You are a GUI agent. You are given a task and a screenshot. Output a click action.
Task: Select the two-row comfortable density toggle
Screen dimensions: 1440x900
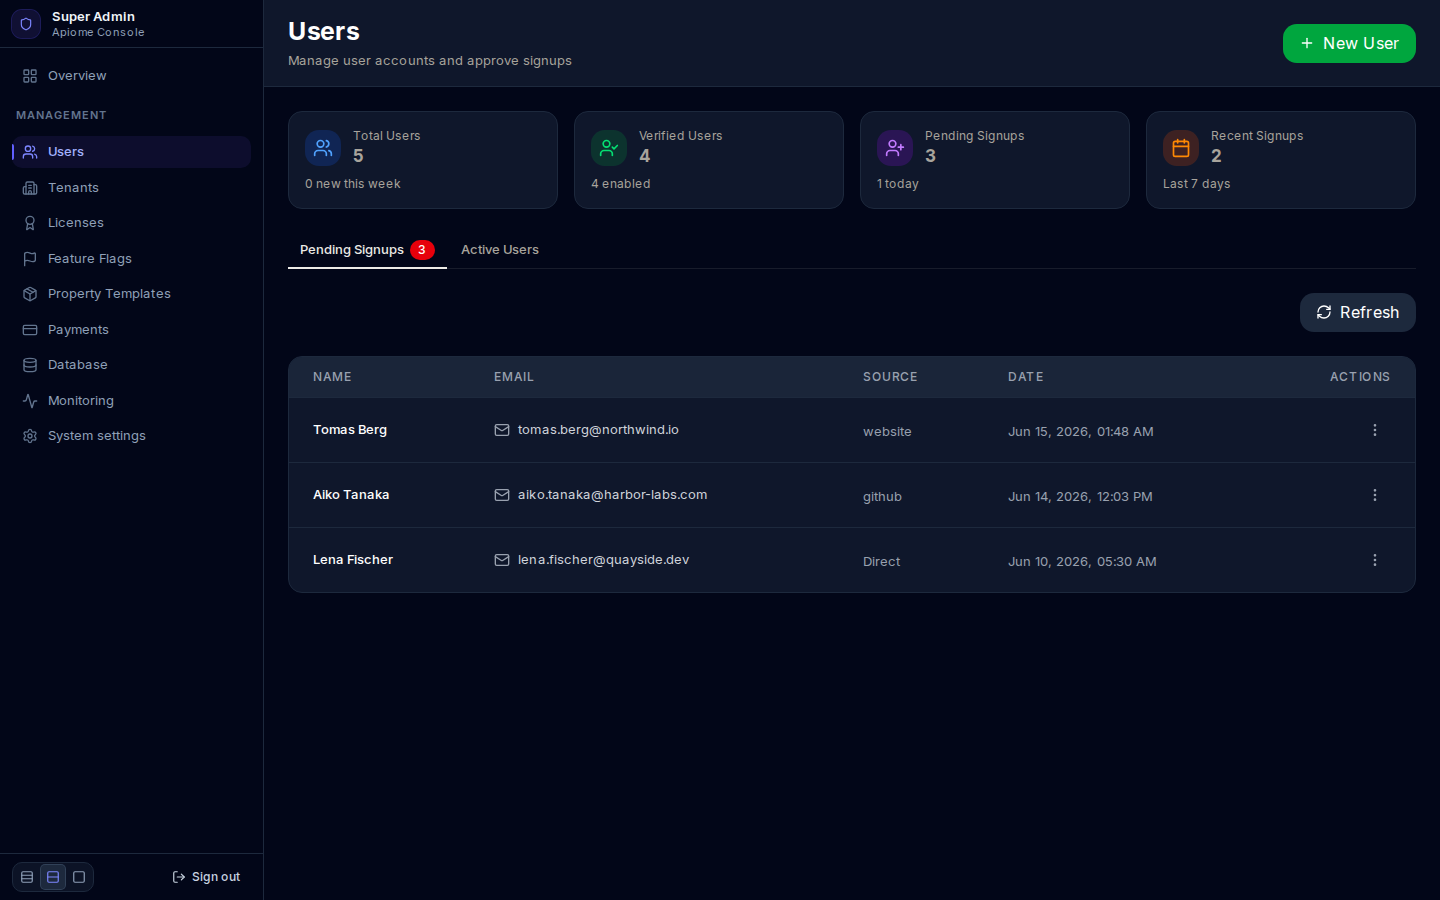coord(53,877)
